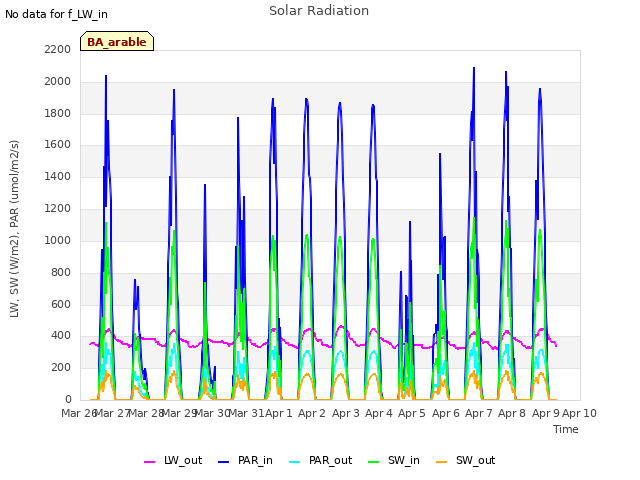
Task: Click the 800 y-axis value
Action: point(61,272)
